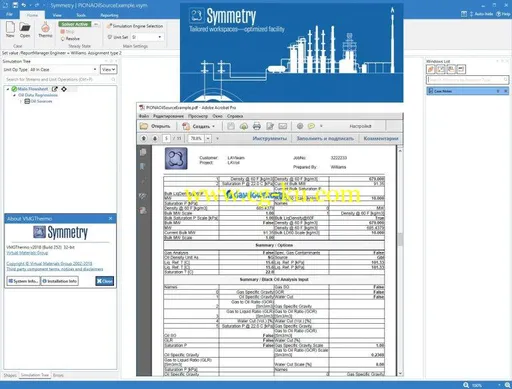Viewport: 512px width, 389px height.
Task: Click the New case icon
Action: coord(10,27)
